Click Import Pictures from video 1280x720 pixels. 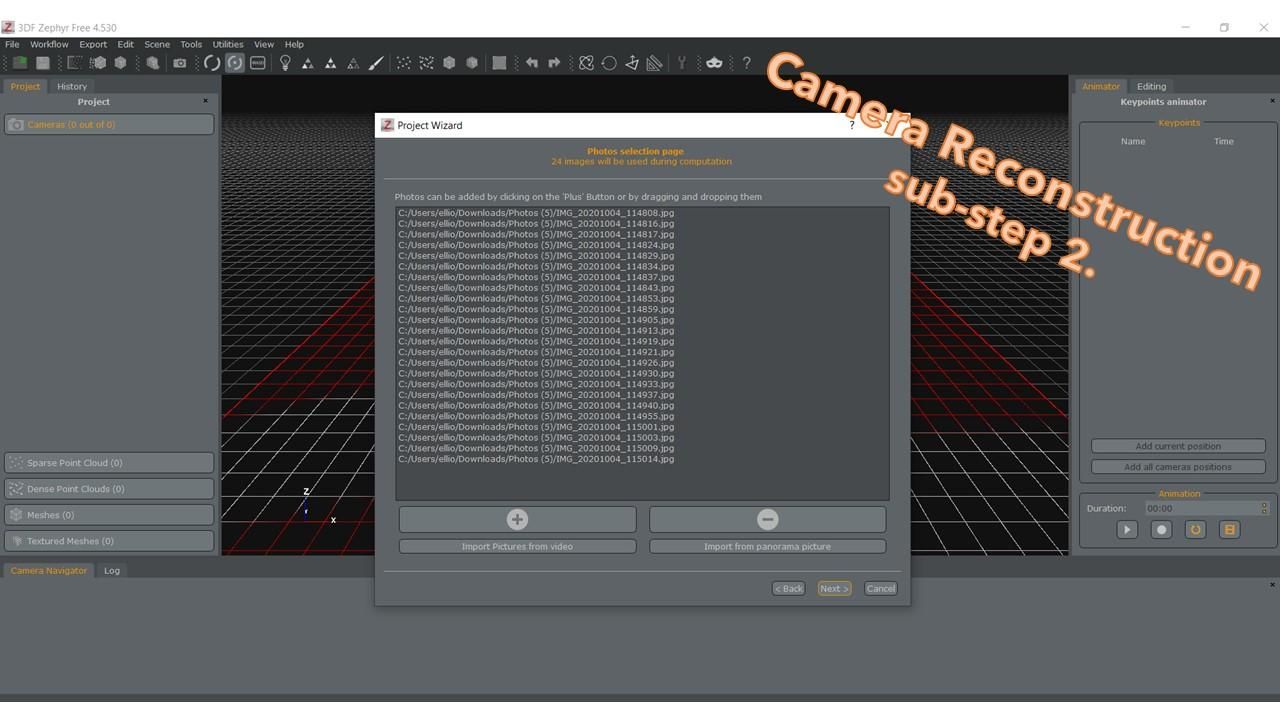517,546
